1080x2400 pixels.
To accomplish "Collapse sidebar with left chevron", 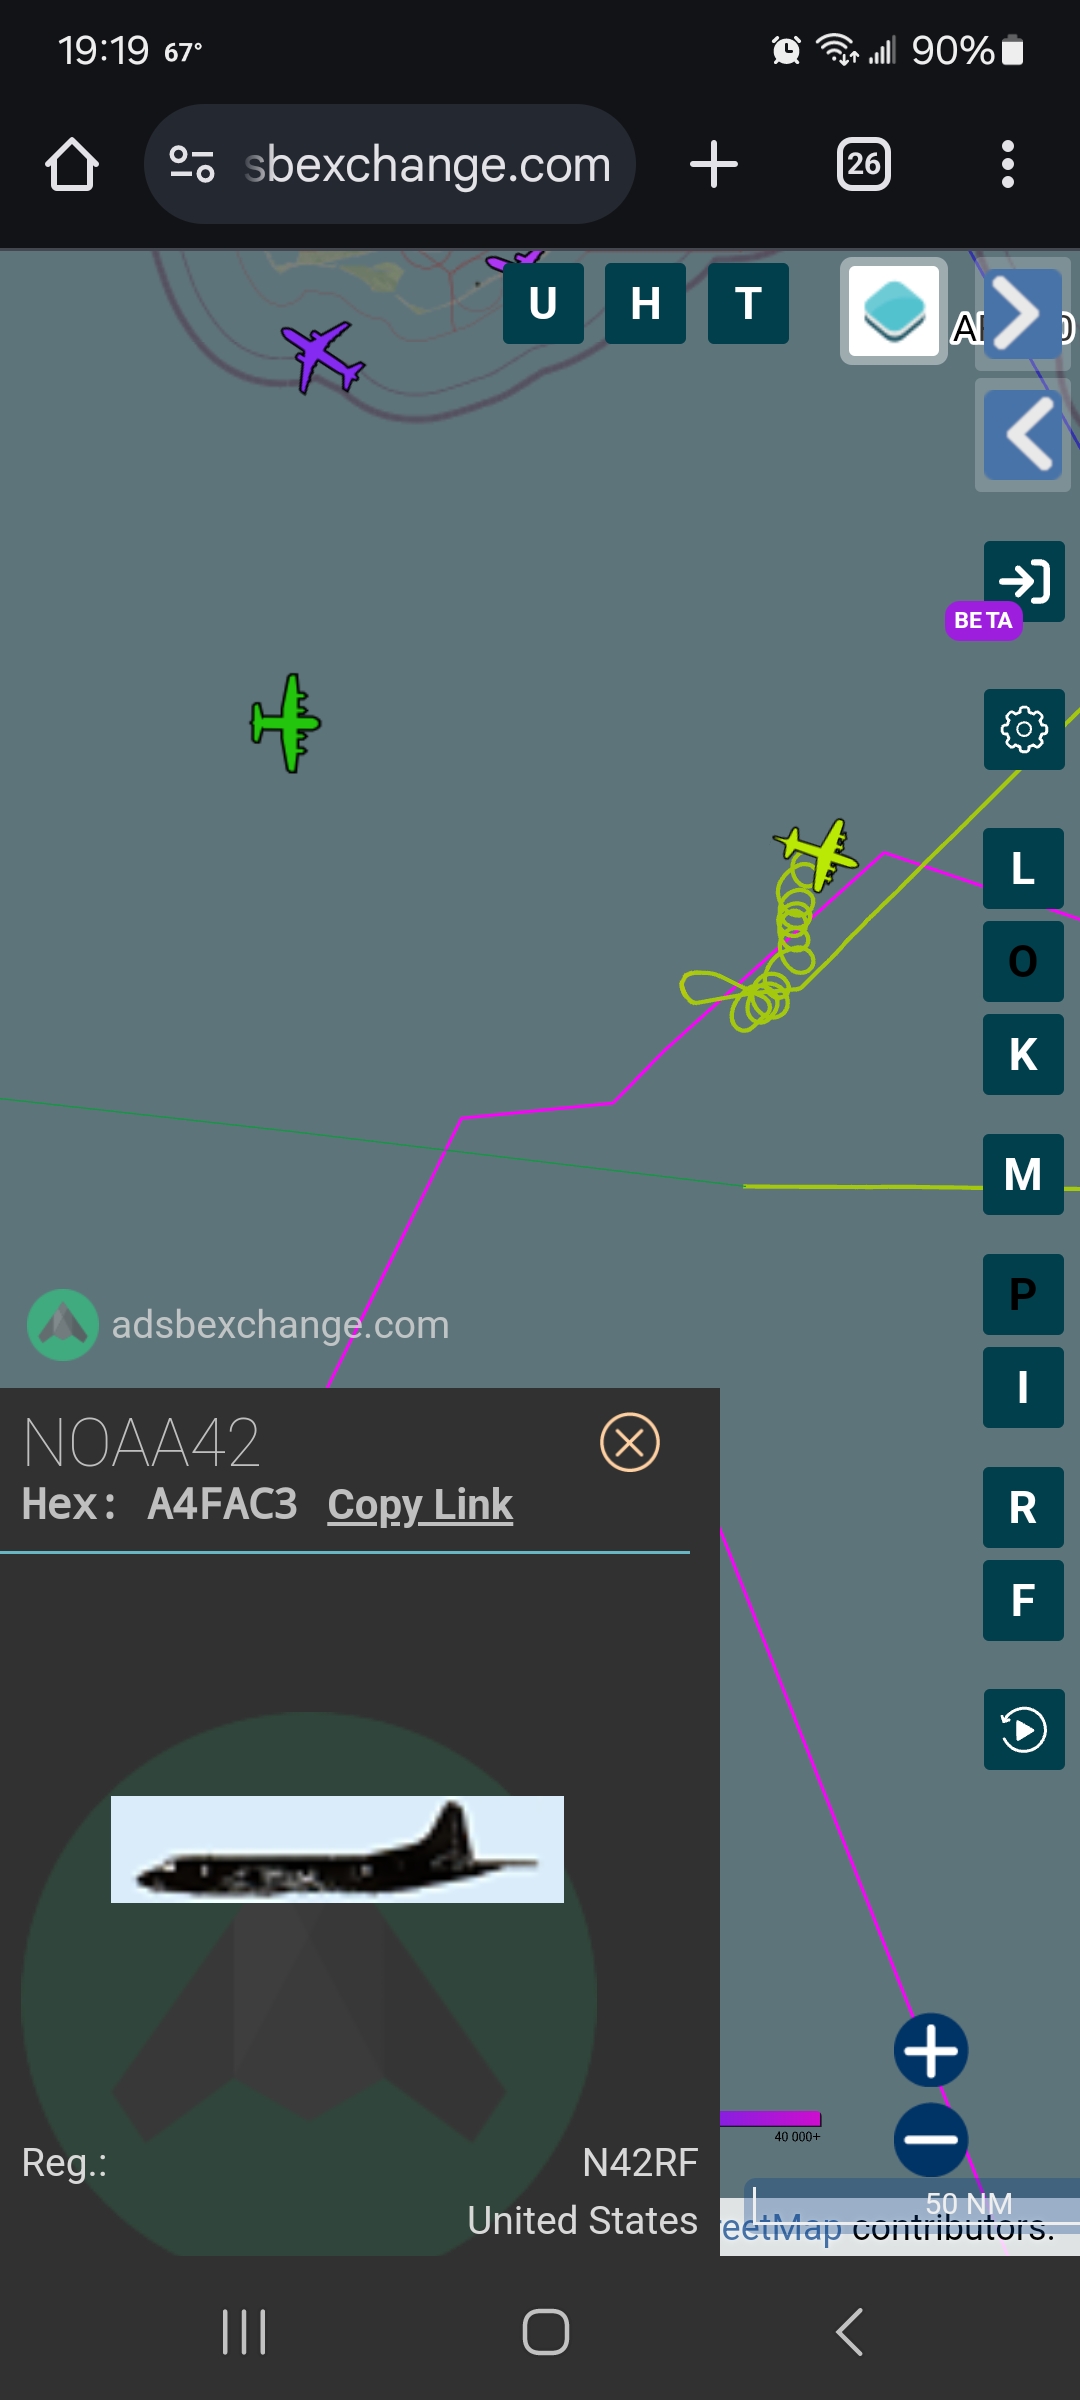I will (1023, 434).
